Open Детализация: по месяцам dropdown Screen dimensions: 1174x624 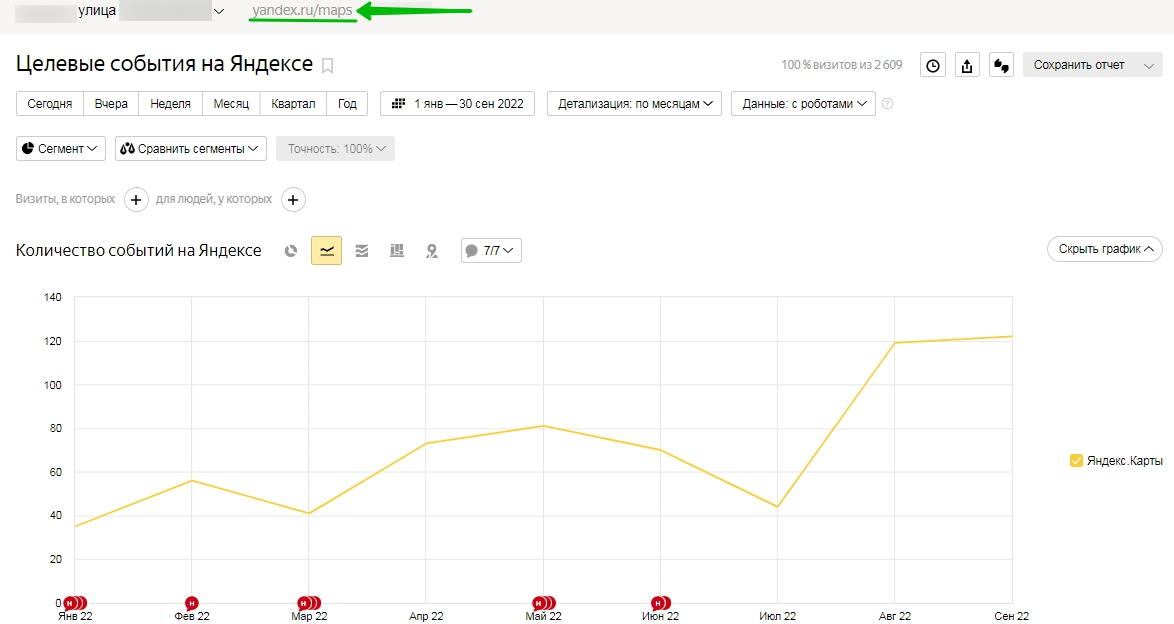(634, 103)
